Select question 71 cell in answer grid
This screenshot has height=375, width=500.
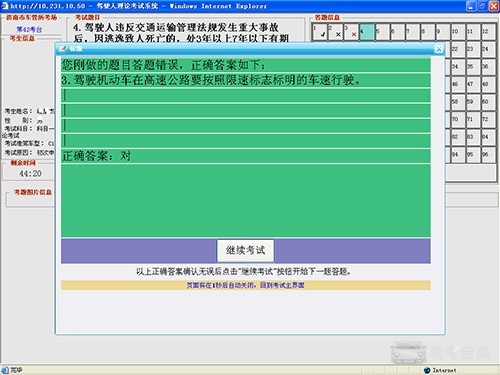click(x=474, y=120)
